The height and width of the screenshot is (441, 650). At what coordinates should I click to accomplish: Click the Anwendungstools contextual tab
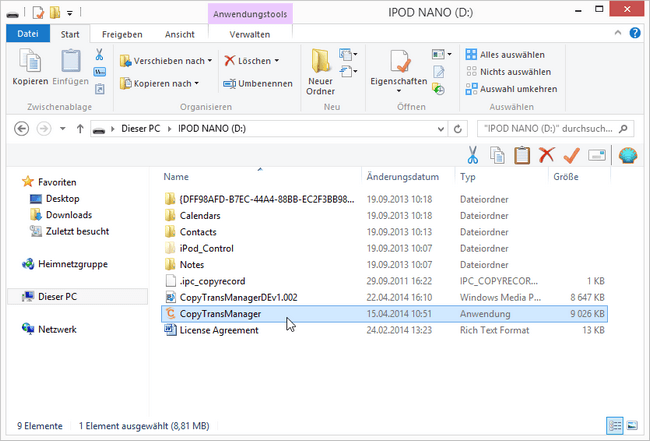pos(250,14)
